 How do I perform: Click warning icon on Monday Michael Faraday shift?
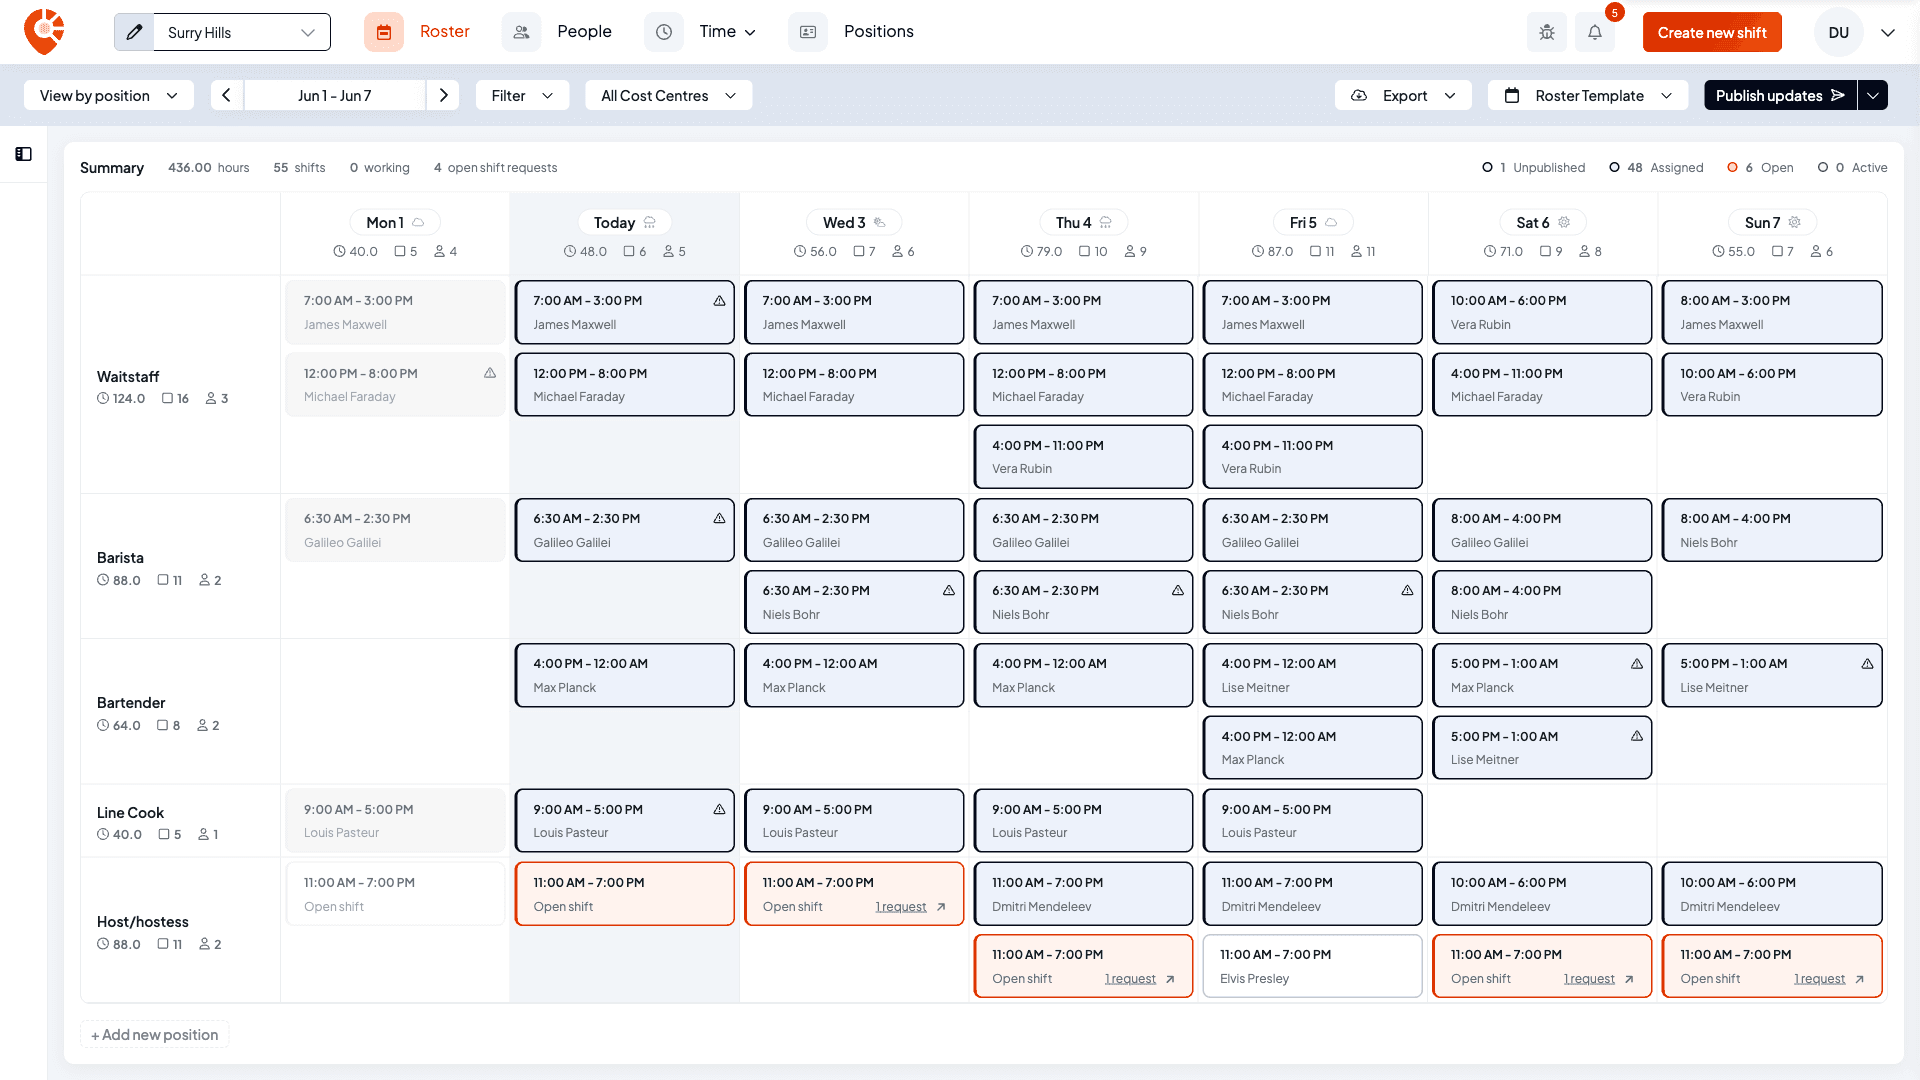point(490,373)
